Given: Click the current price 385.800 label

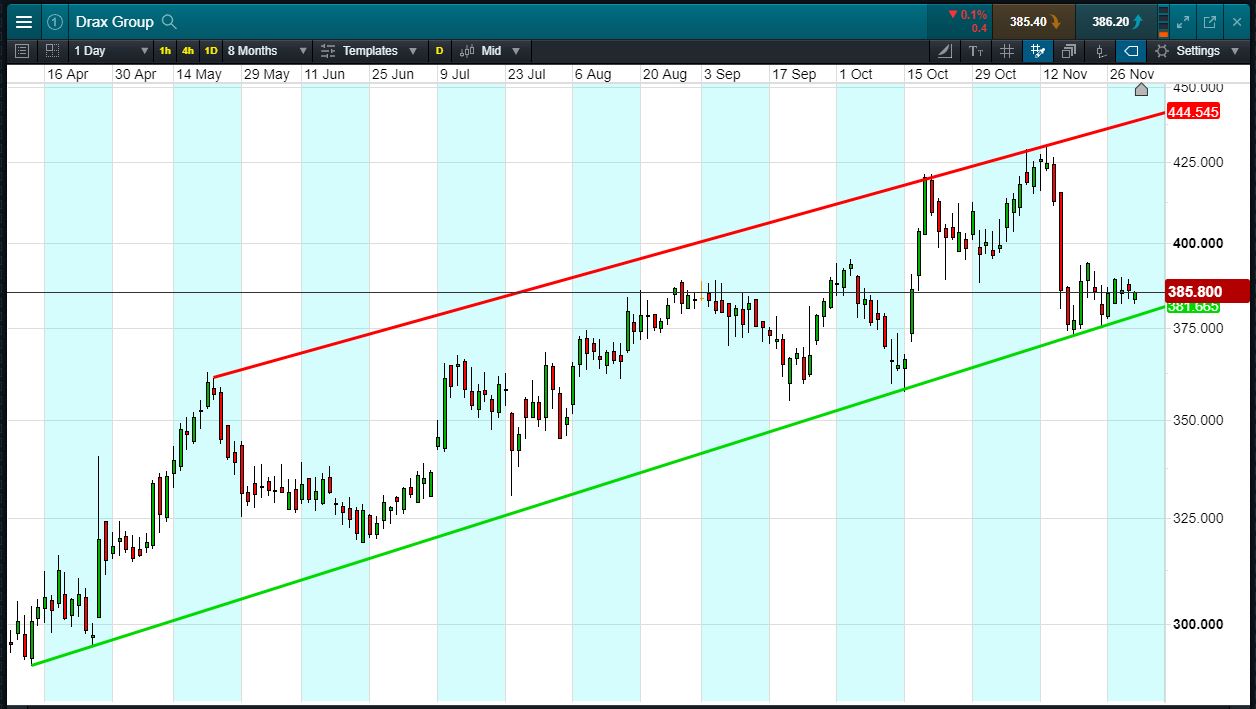Looking at the screenshot, I should pyautogui.click(x=1207, y=292).
